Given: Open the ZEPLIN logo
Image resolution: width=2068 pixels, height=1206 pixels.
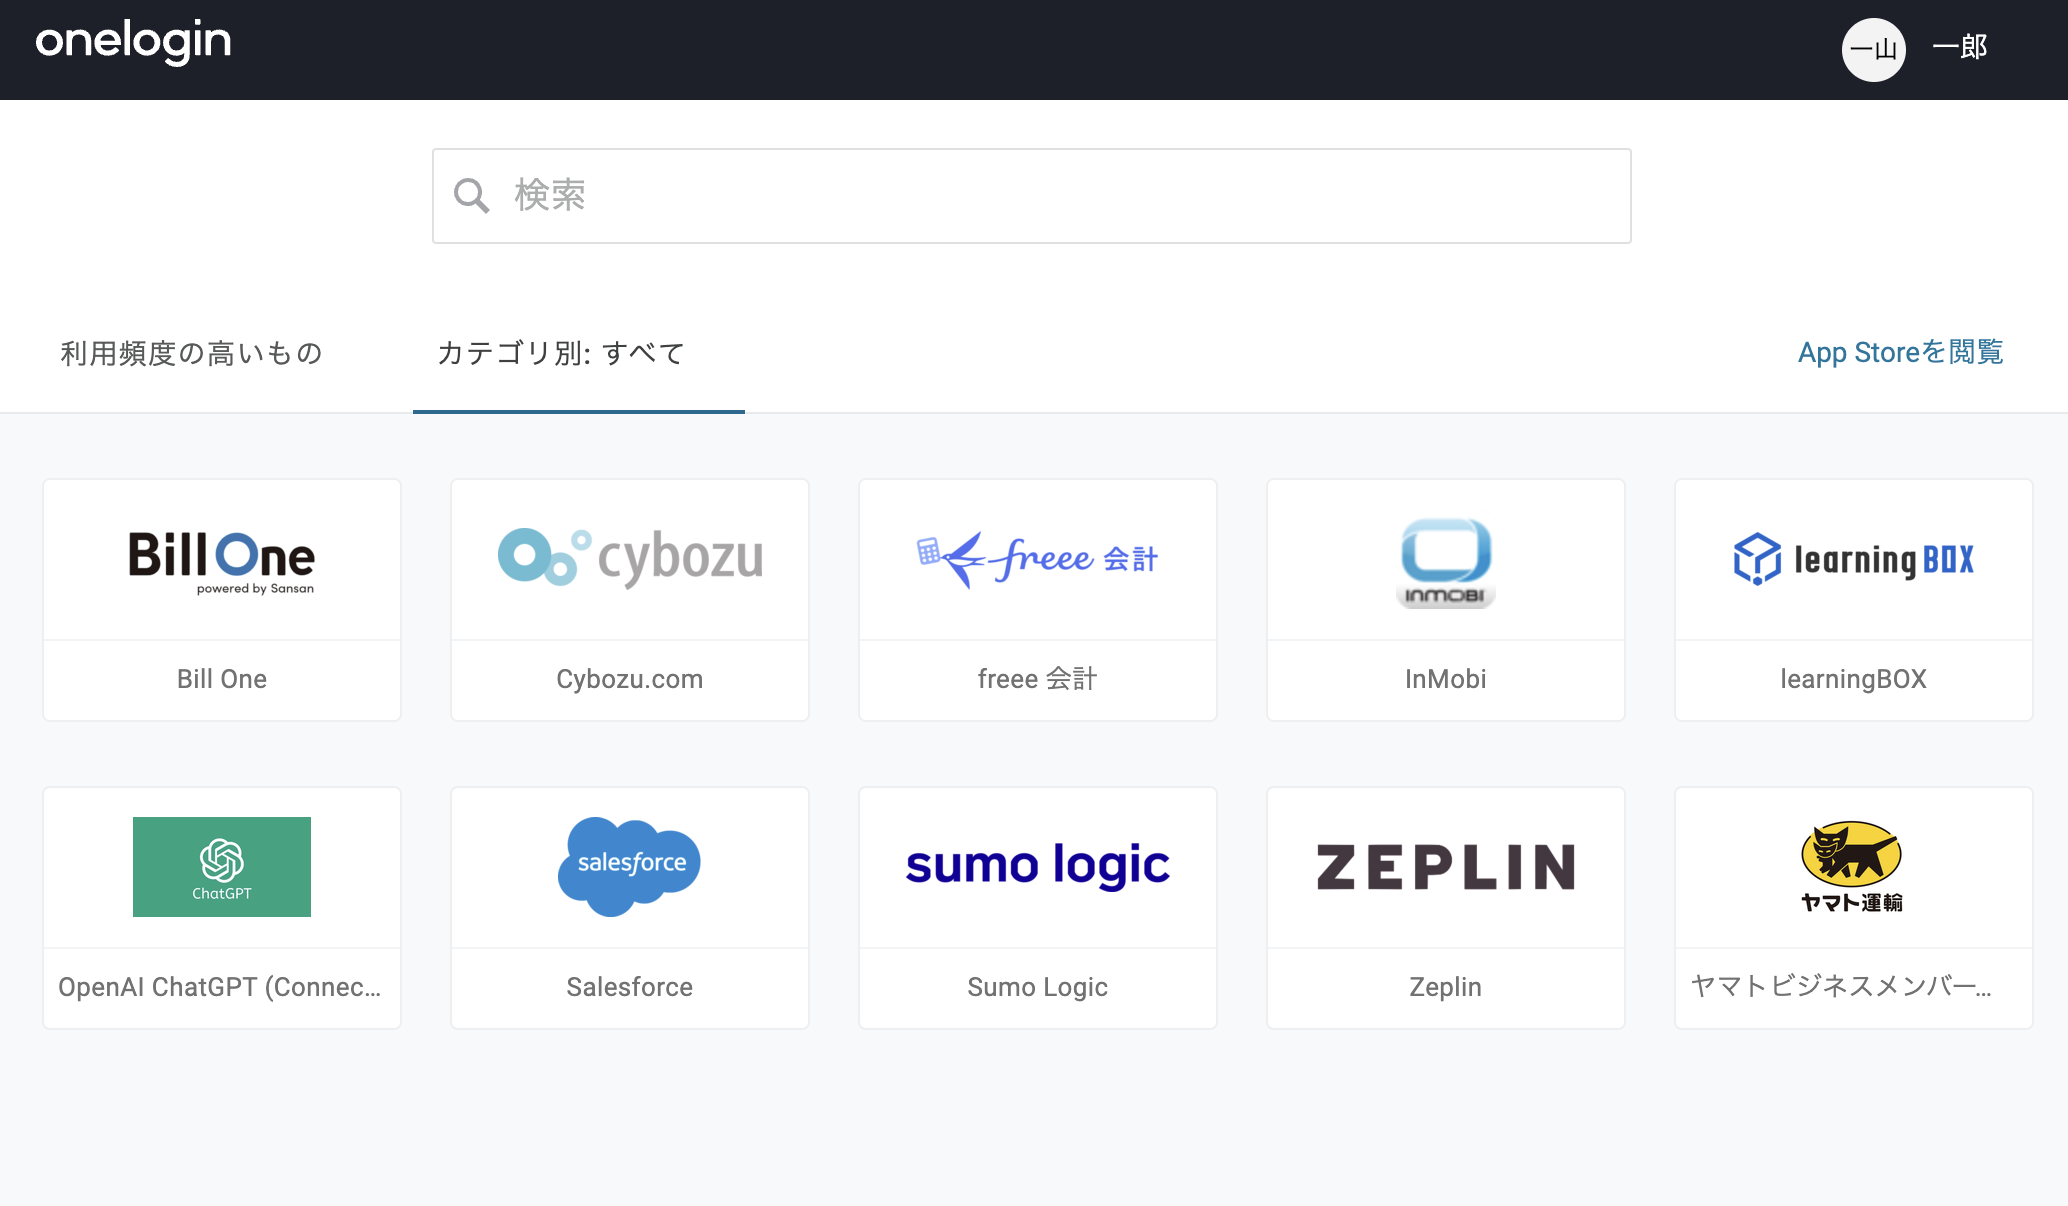Looking at the screenshot, I should 1445,867.
